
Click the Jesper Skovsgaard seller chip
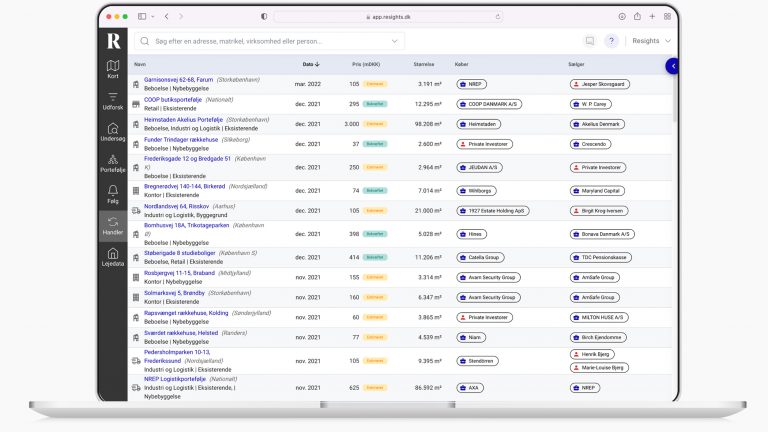pyautogui.click(x=597, y=84)
